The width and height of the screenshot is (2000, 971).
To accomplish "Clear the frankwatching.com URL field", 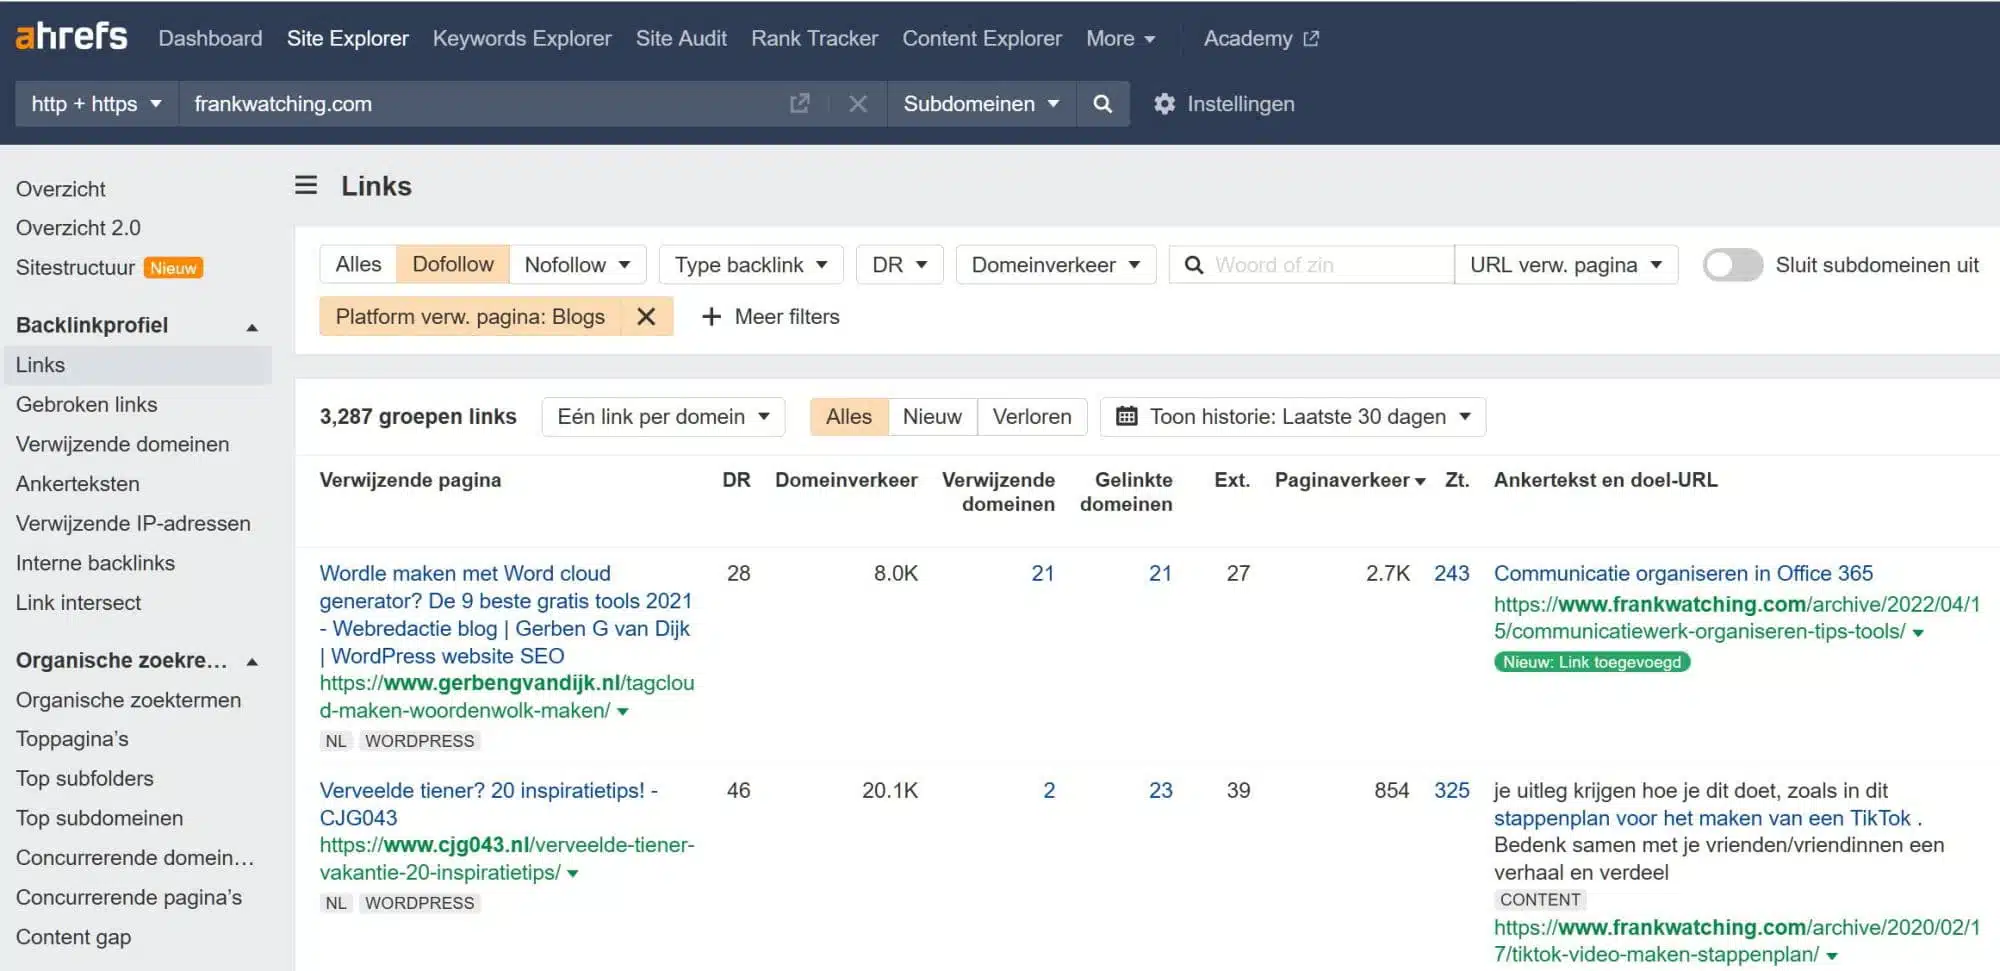I will [857, 104].
